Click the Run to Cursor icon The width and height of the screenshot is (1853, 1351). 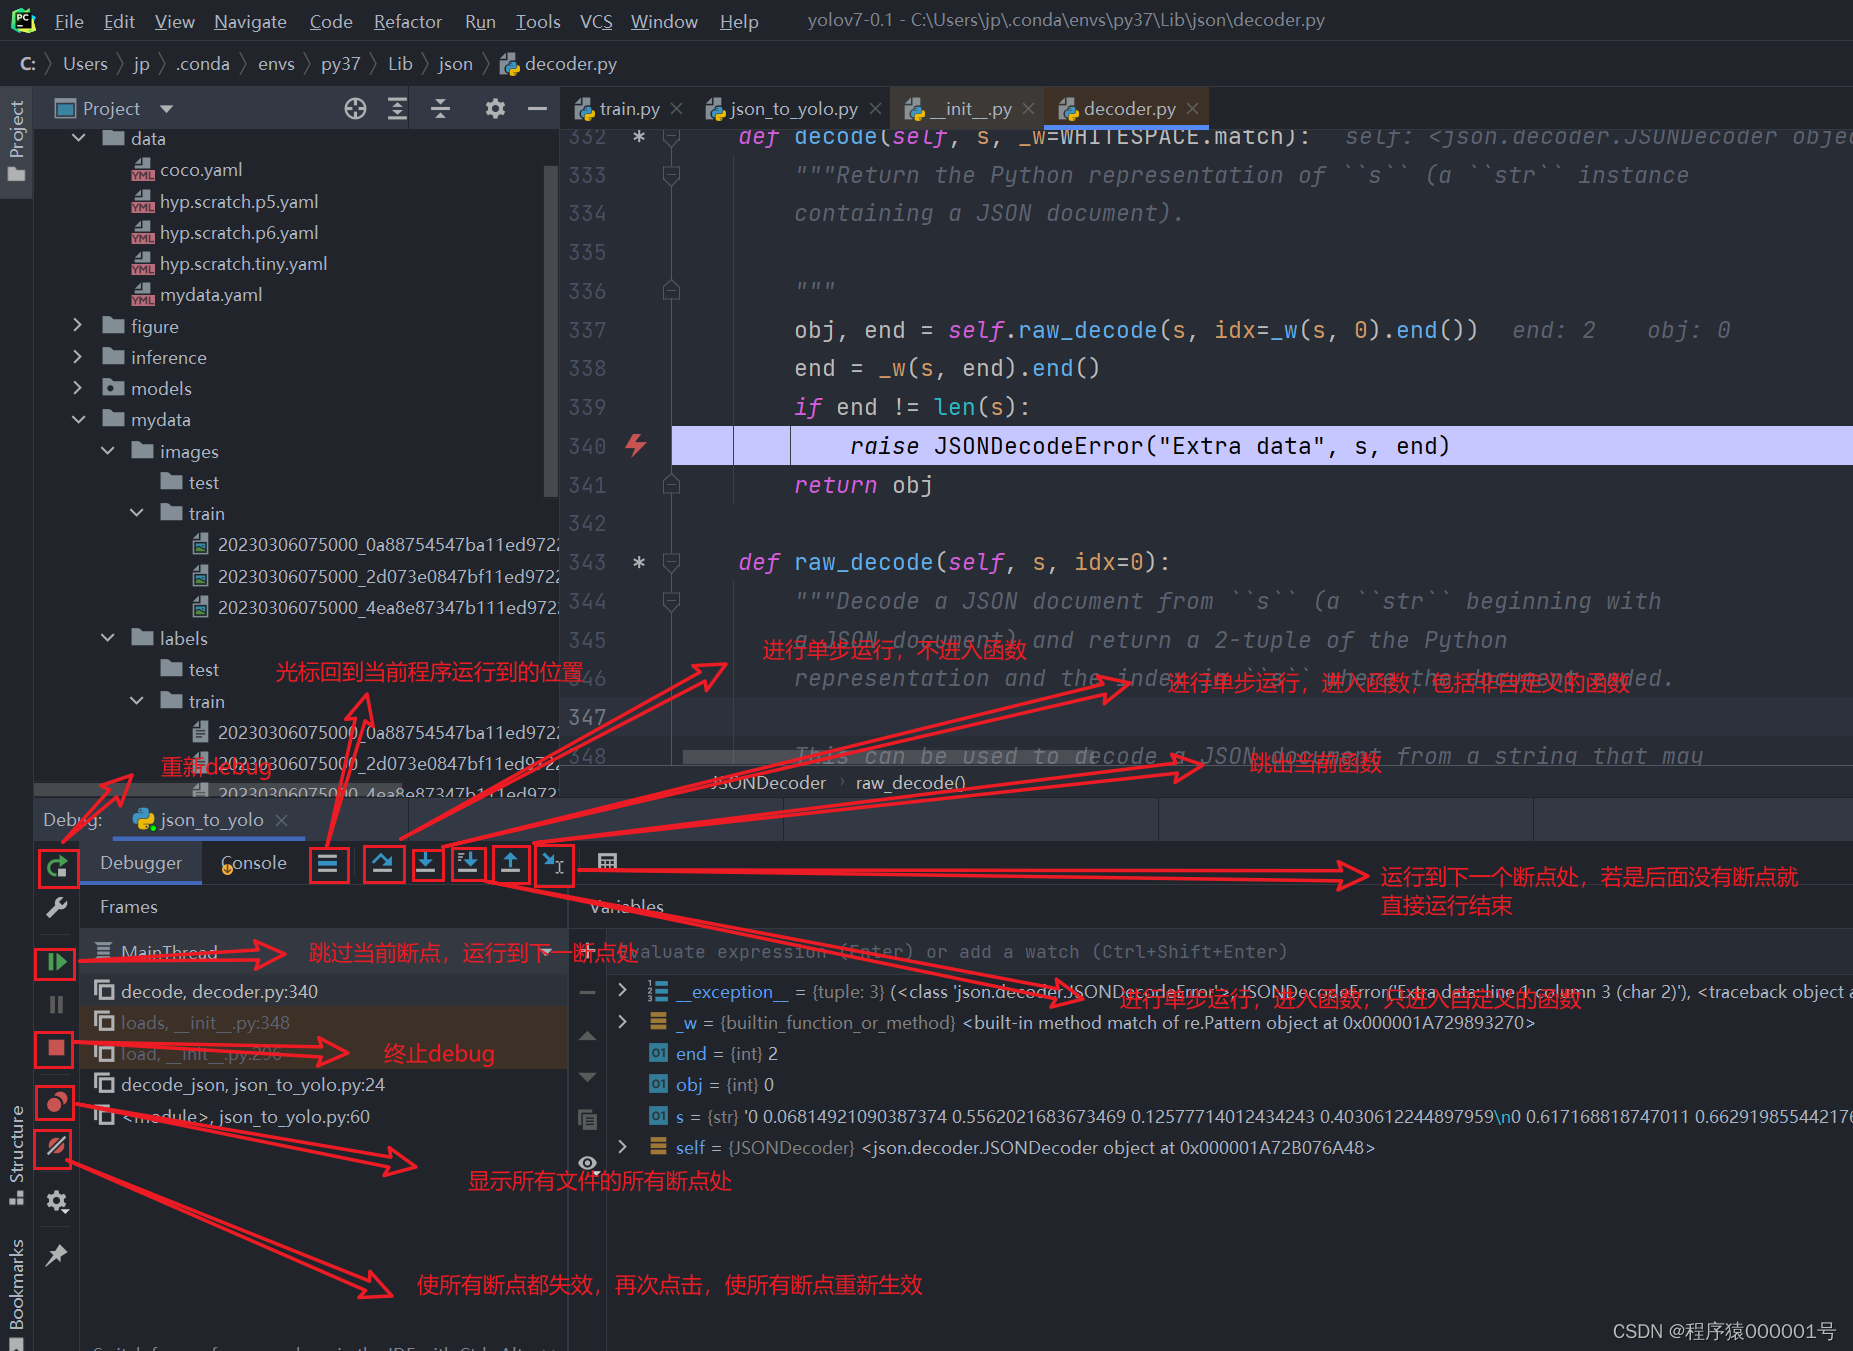(x=554, y=863)
